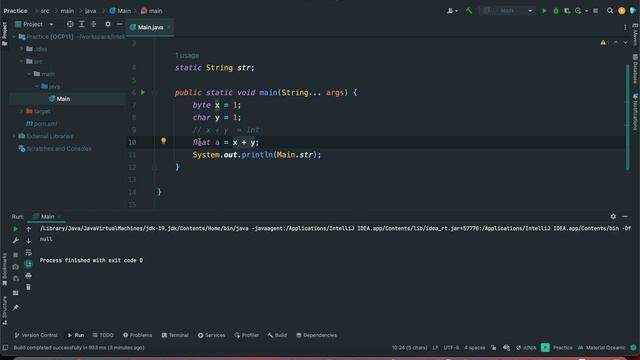Viewport: 640px width, 360px height.
Task: Click the yellow lightbulb quick-fix icon
Action: click(x=163, y=141)
